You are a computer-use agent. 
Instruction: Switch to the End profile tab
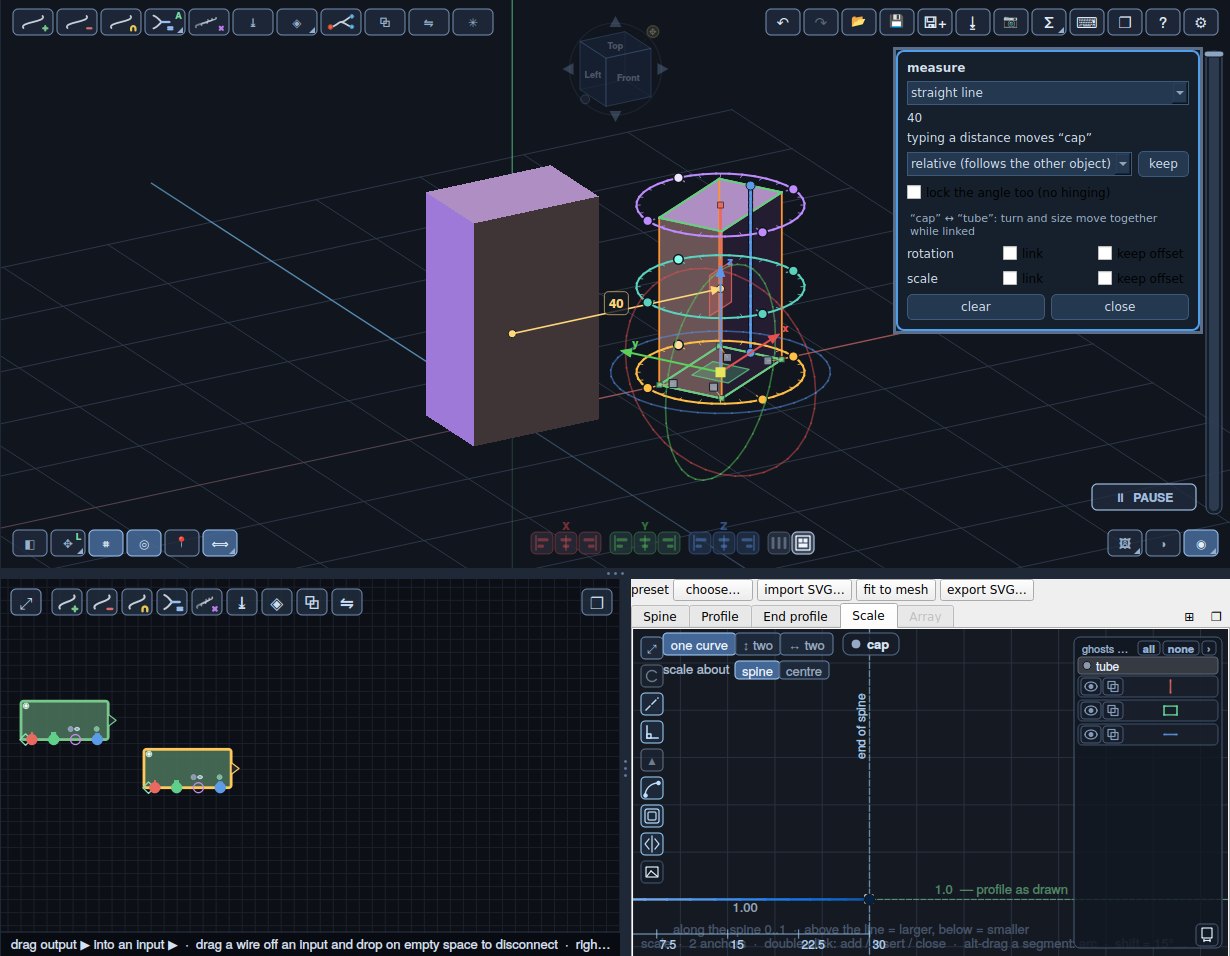(x=795, y=616)
